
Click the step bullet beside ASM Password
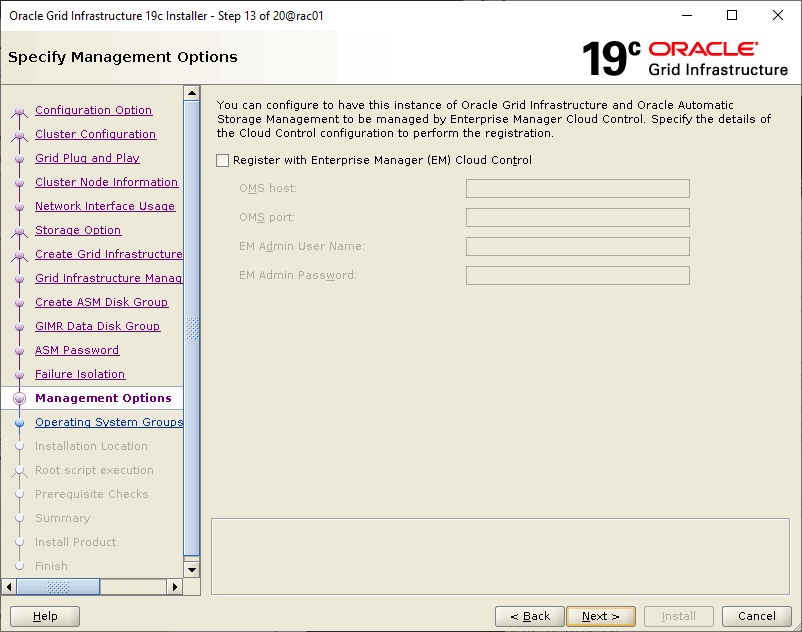point(19,351)
